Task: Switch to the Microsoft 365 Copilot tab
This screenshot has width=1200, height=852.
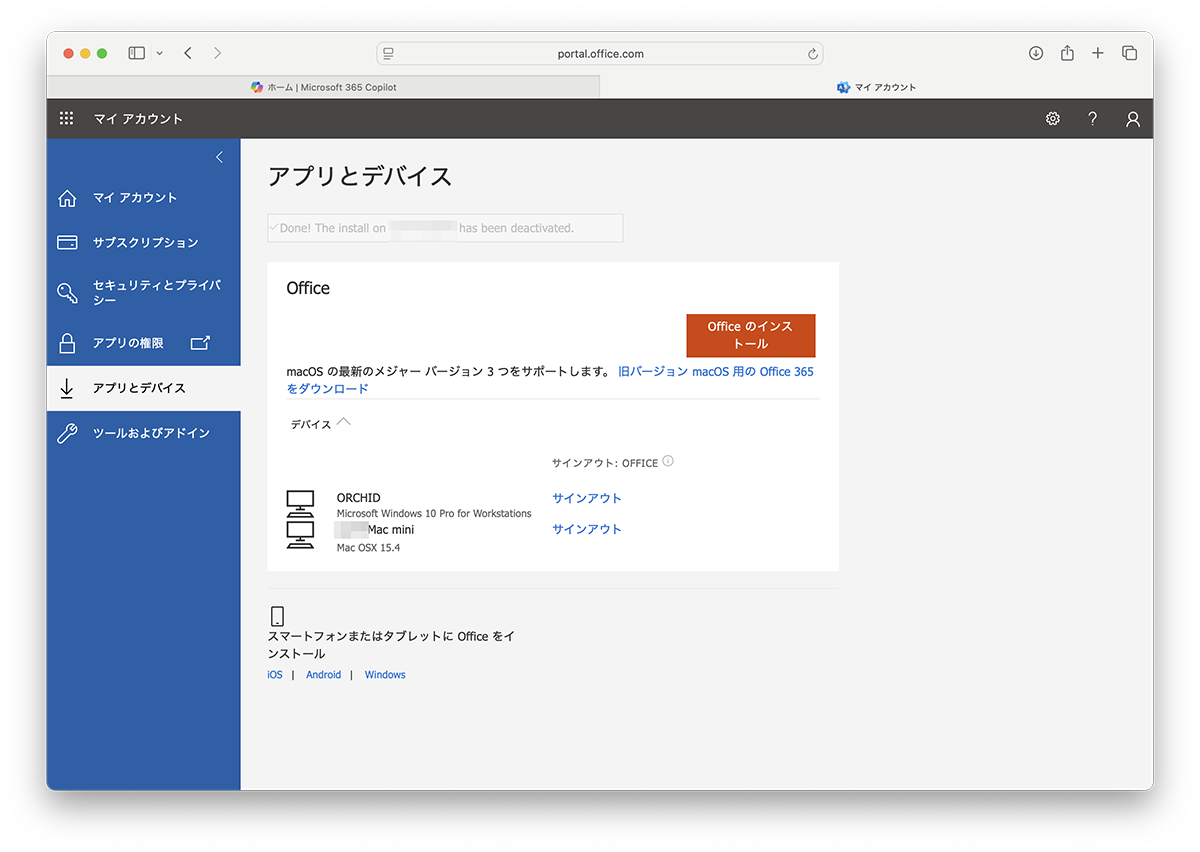Action: 323,87
